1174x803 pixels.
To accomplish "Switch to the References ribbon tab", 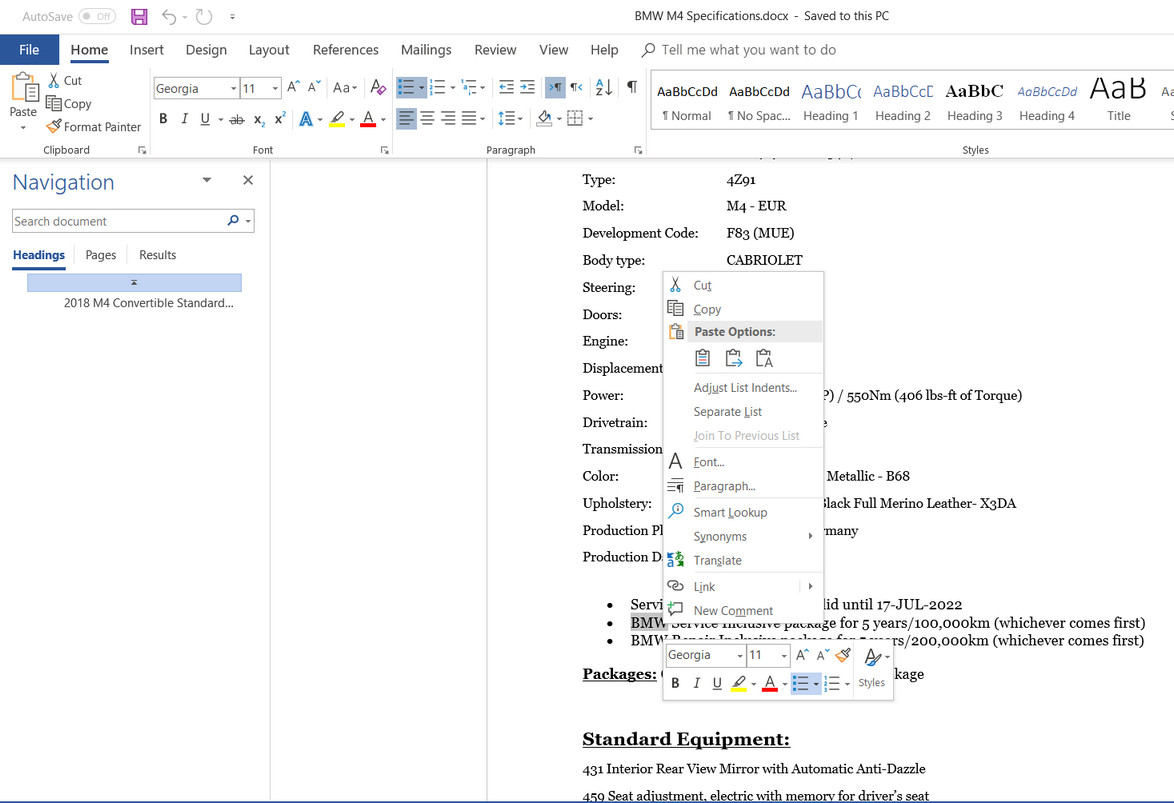I will point(345,49).
